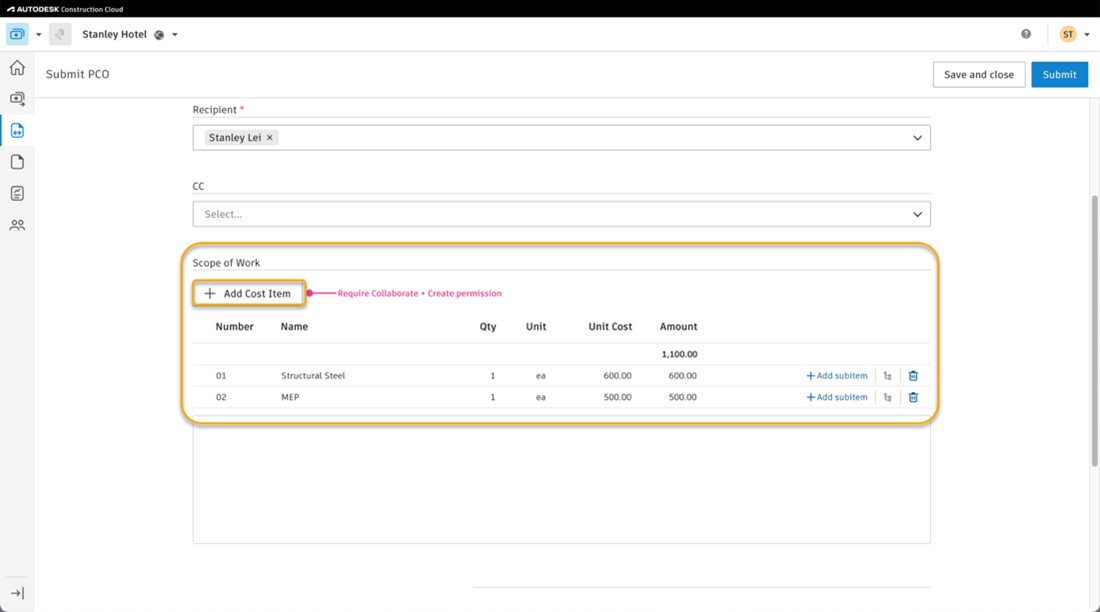The width and height of the screenshot is (1100, 612).
Task: Add subitem to MEP row
Action: coord(837,397)
